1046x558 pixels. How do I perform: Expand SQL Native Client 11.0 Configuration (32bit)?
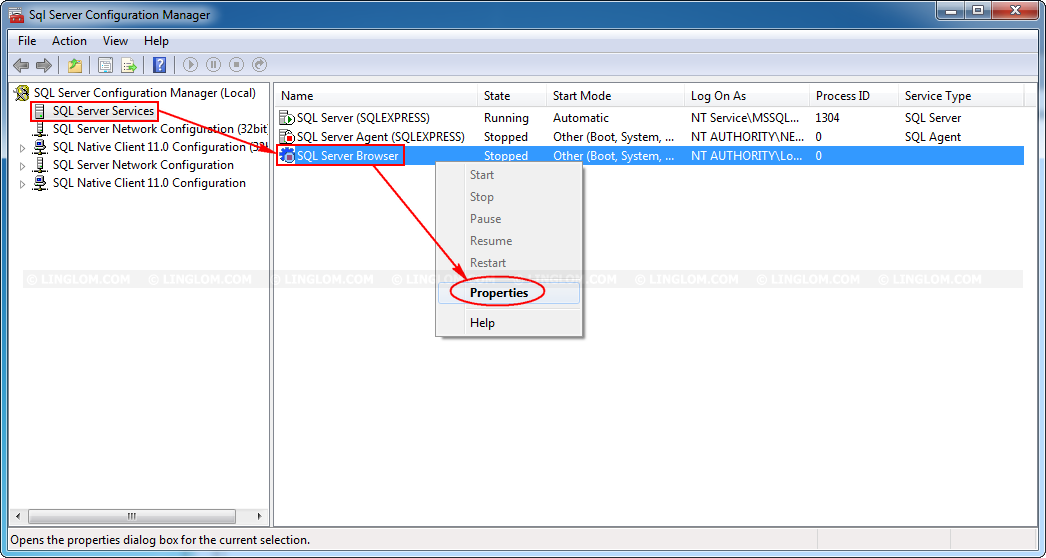point(22,148)
